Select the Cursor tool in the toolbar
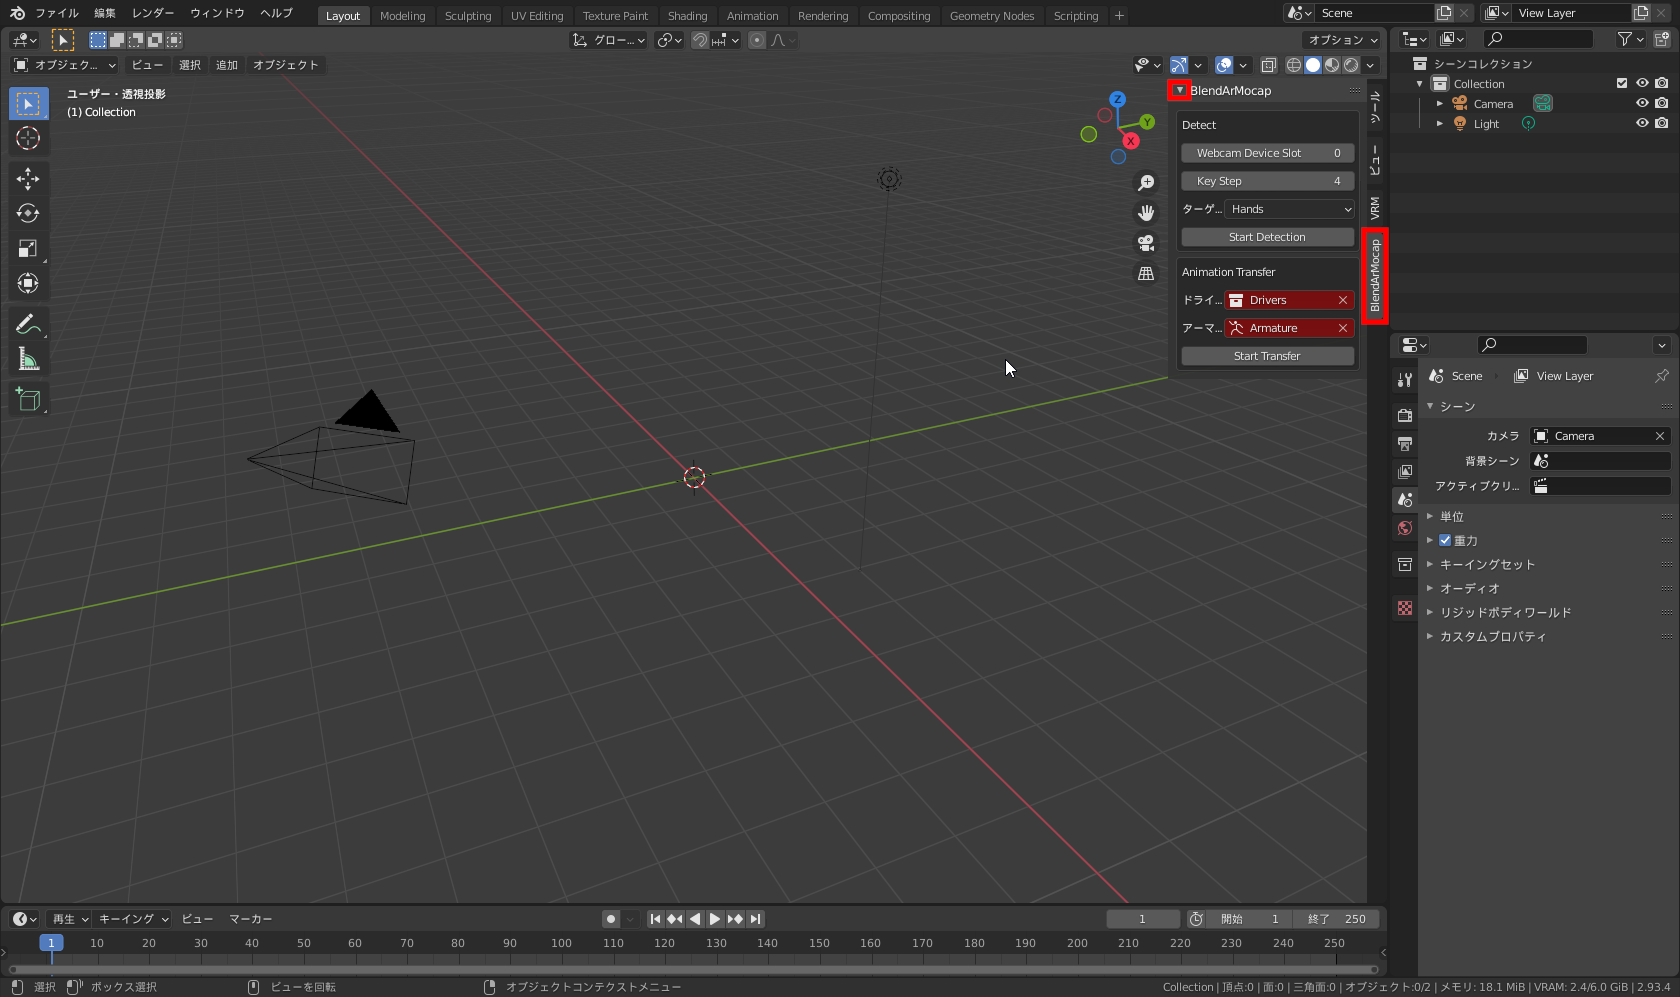This screenshot has height=997, width=1680. 28,138
